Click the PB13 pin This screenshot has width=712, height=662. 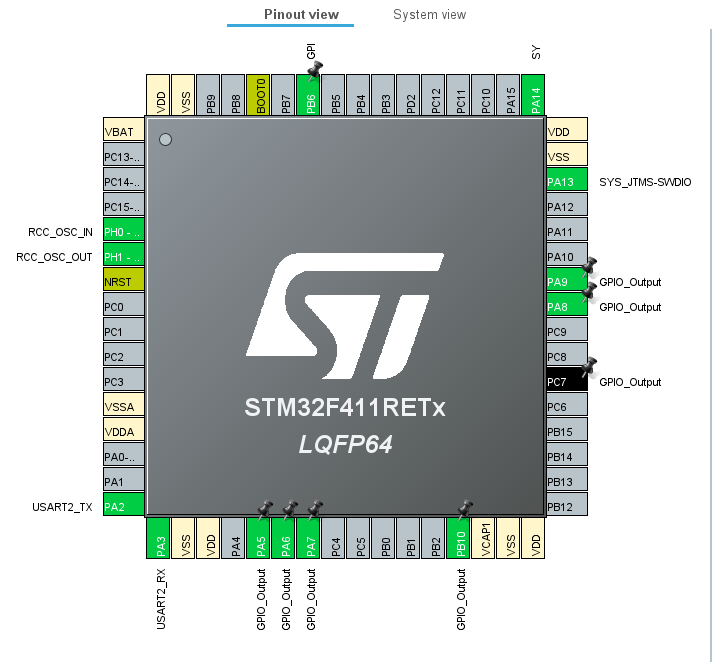567,479
